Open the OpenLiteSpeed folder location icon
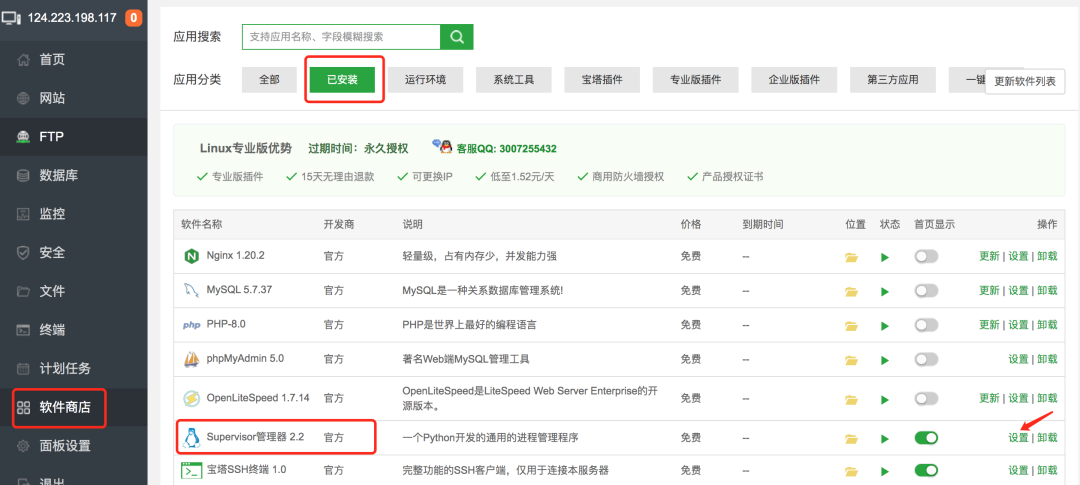The image size is (1080, 485). [852, 399]
